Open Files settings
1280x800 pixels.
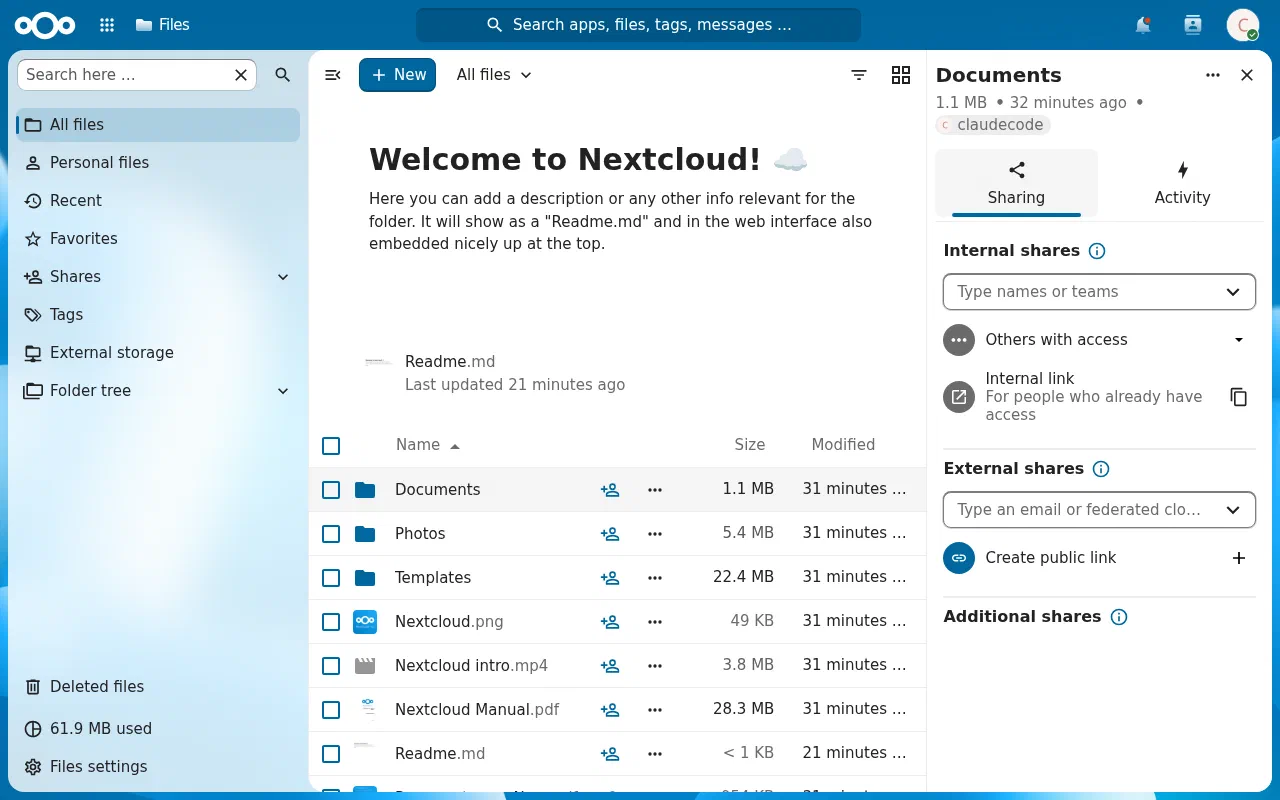coord(158,767)
